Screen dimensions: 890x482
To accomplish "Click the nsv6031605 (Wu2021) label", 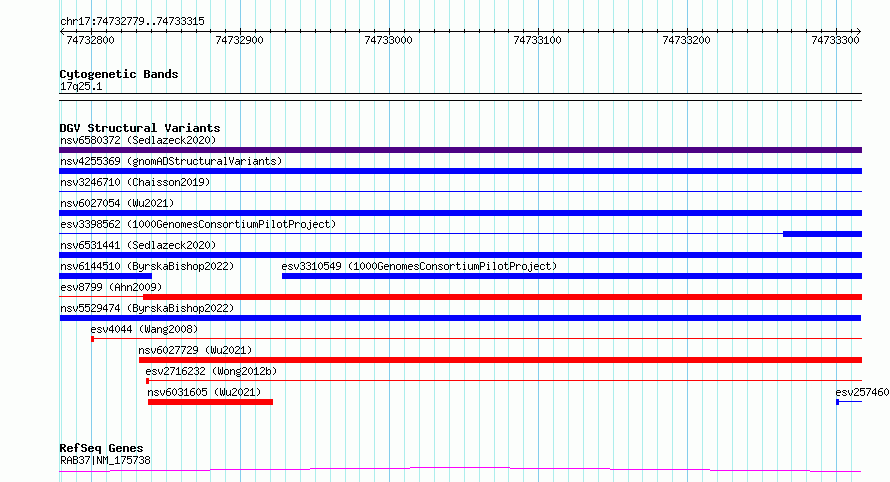I will pos(204,392).
